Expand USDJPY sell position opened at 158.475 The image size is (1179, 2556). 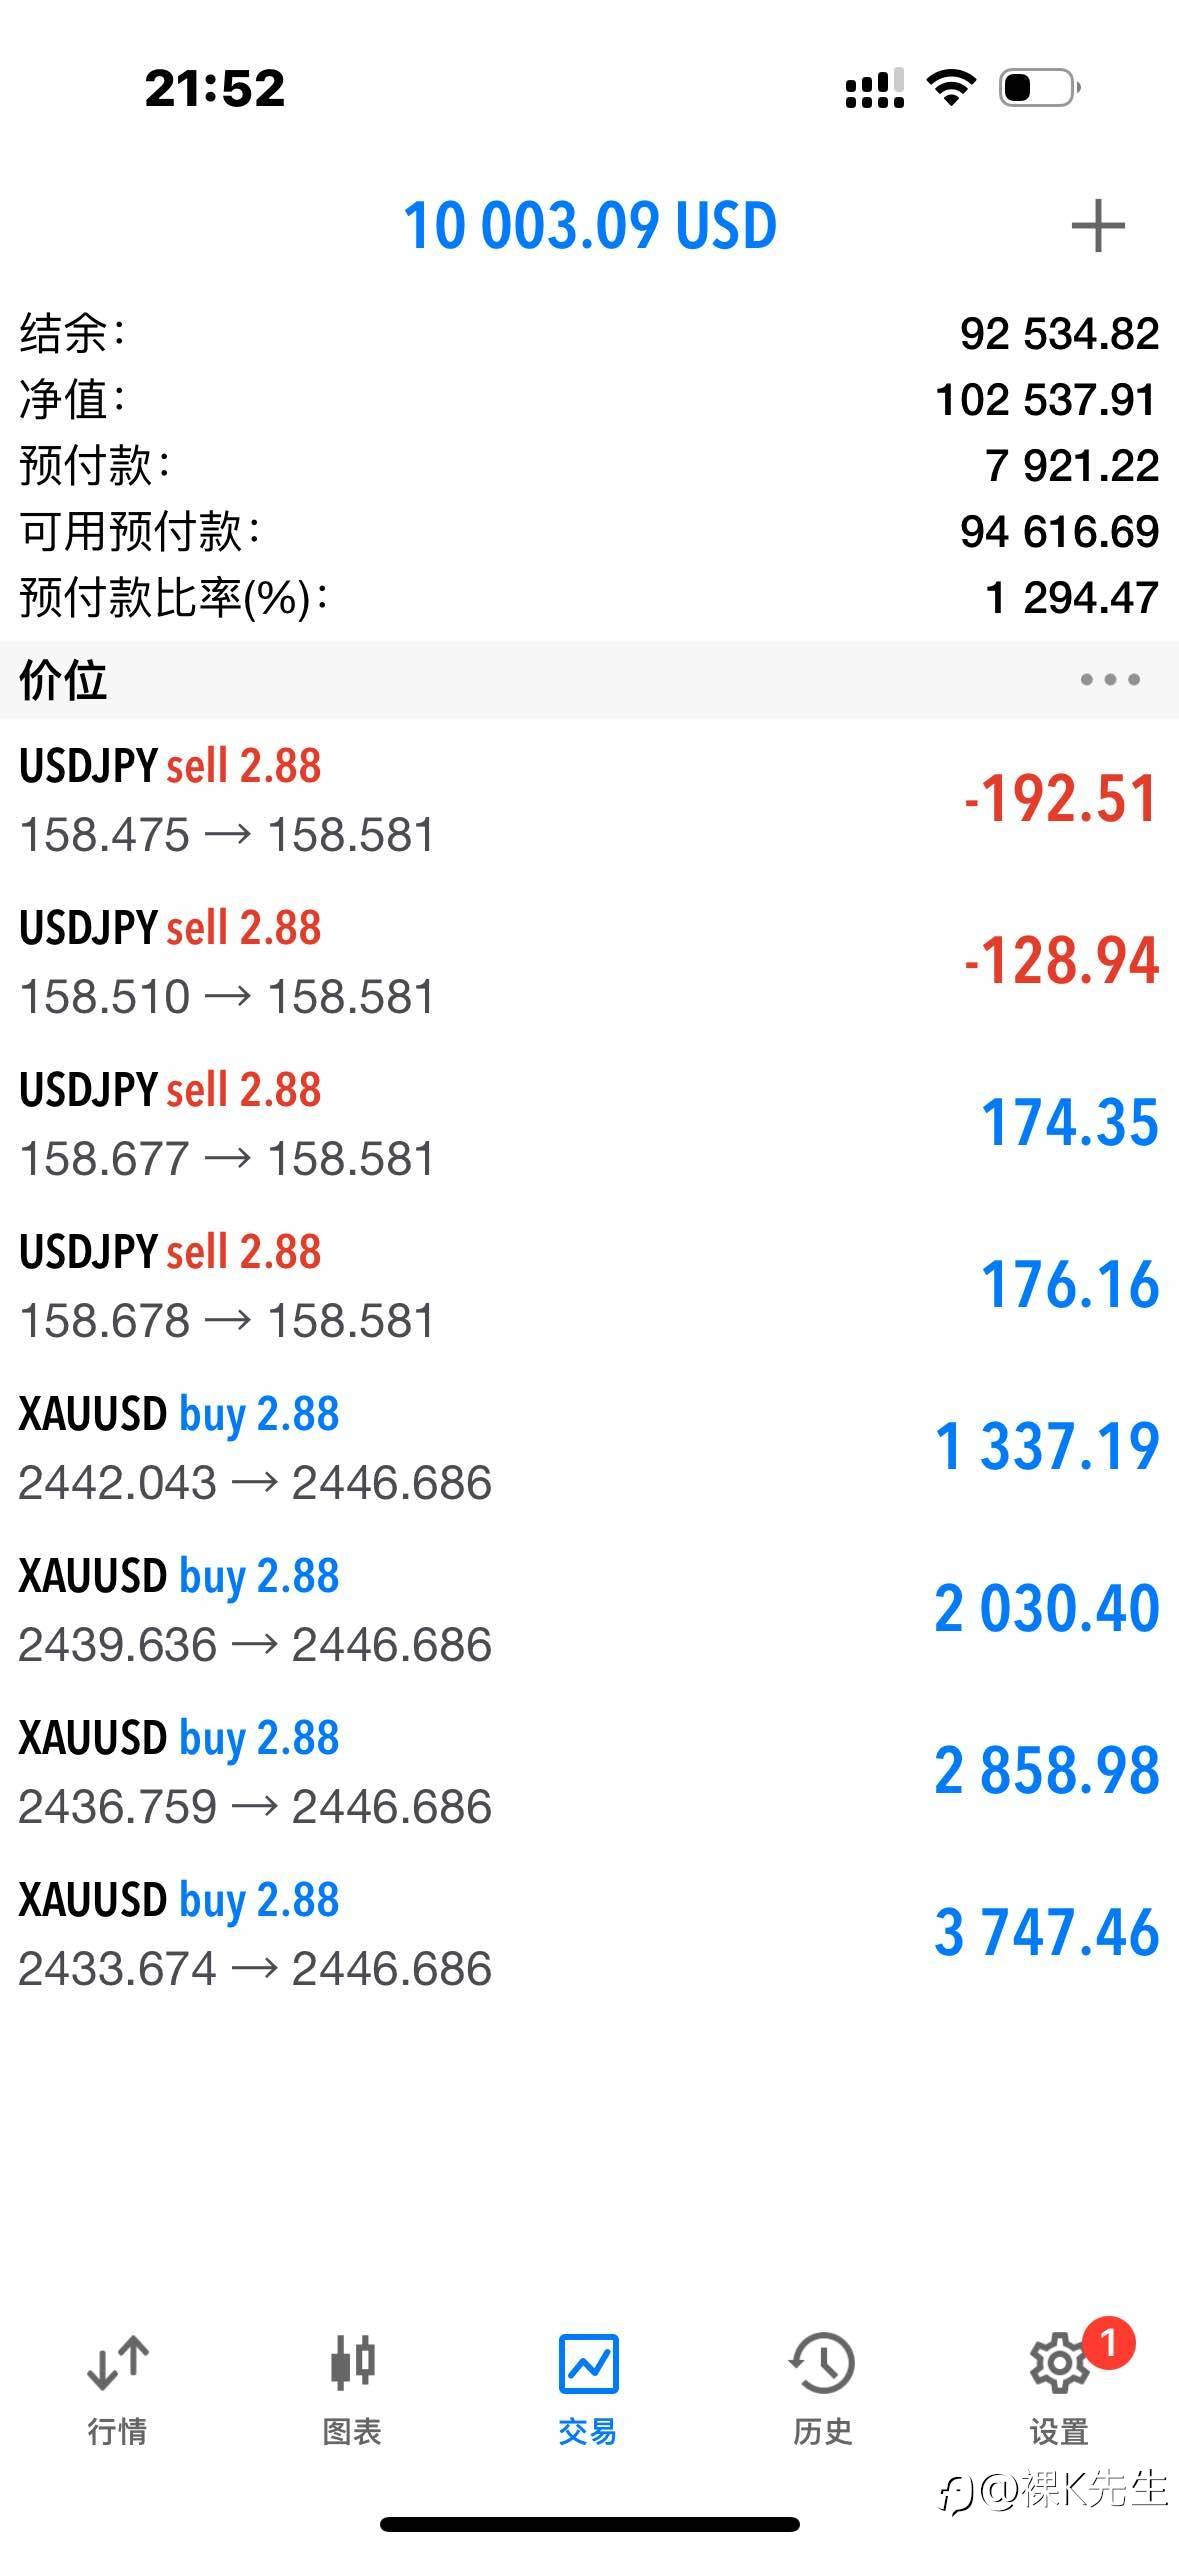589,800
